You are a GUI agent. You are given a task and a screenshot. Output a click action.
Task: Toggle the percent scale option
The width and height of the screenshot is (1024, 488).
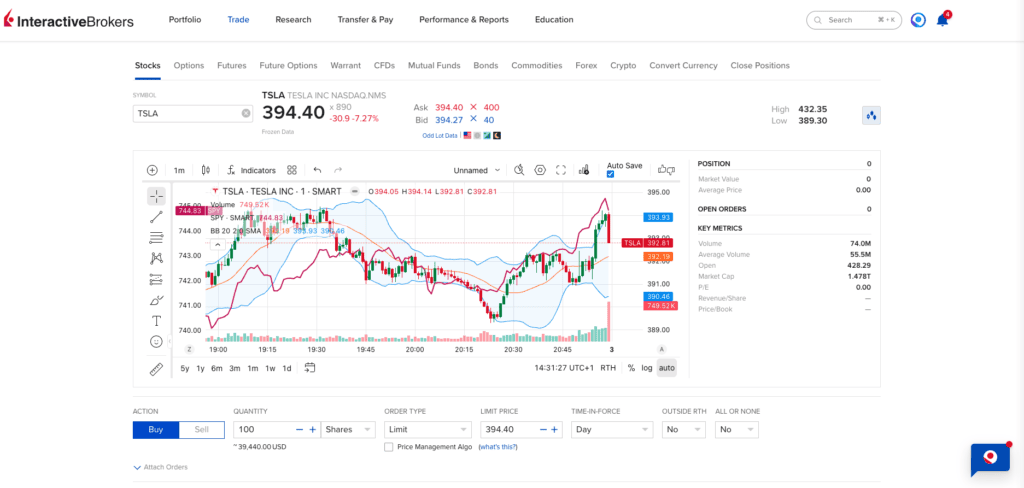point(631,368)
